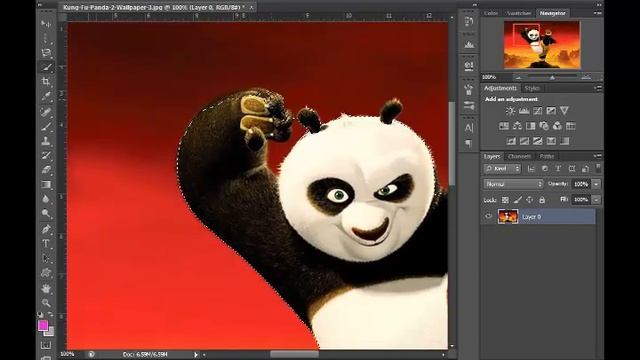Toggle Quick Mask mode button
The image size is (640, 360).
pyautogui.click(x=46, y=345)
